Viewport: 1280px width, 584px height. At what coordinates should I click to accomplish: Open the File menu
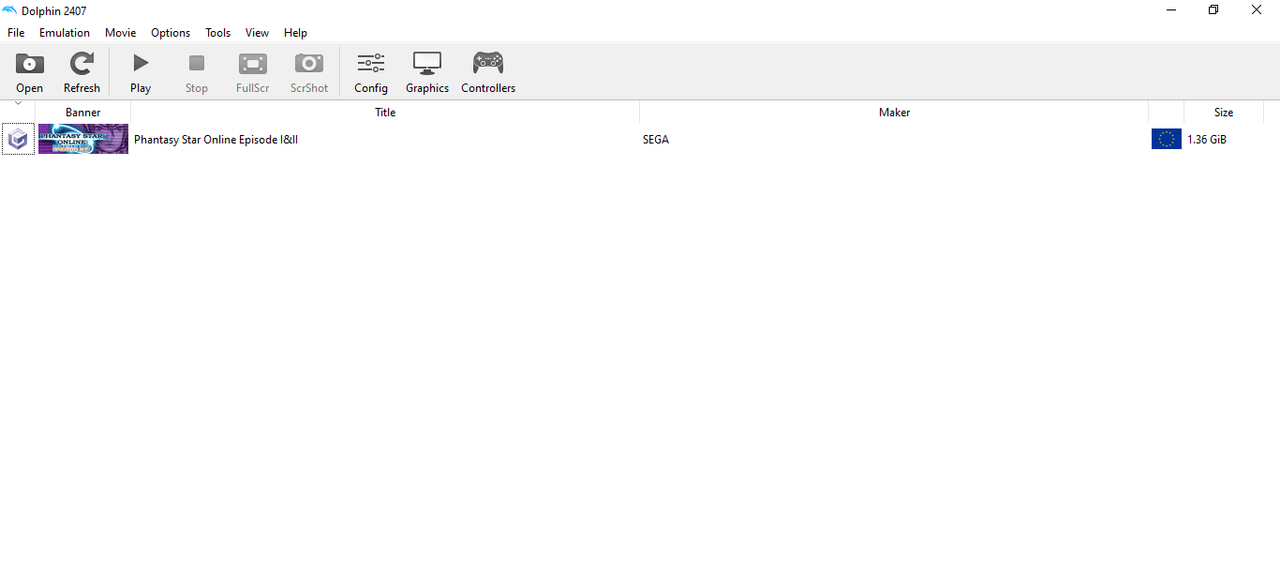click(x=16, y=33)
